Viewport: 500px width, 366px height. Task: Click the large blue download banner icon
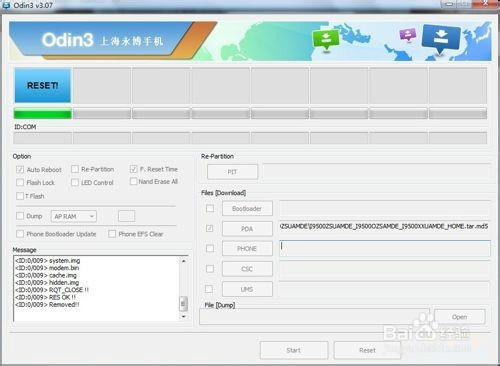440,39
